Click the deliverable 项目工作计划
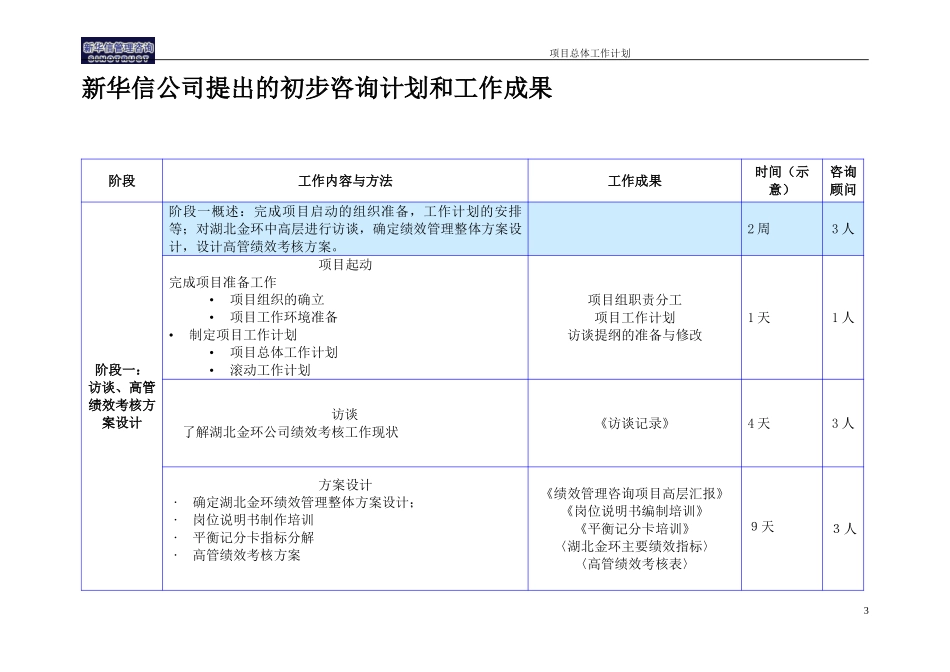Image resolution: width=950 pixels, height=672 pixels. coord(634,318)
